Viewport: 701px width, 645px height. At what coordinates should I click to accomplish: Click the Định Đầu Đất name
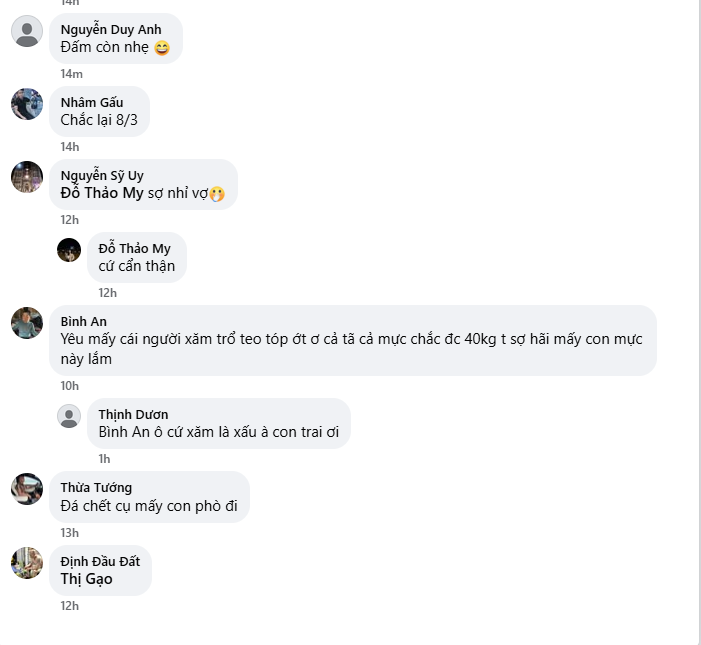(x=100, y=561)
